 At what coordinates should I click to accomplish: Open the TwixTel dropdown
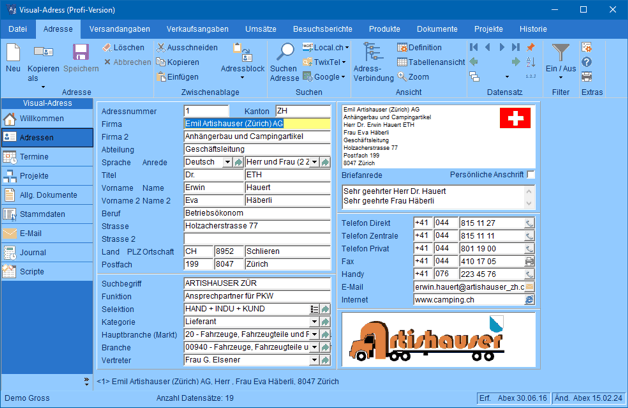[344, 62]
